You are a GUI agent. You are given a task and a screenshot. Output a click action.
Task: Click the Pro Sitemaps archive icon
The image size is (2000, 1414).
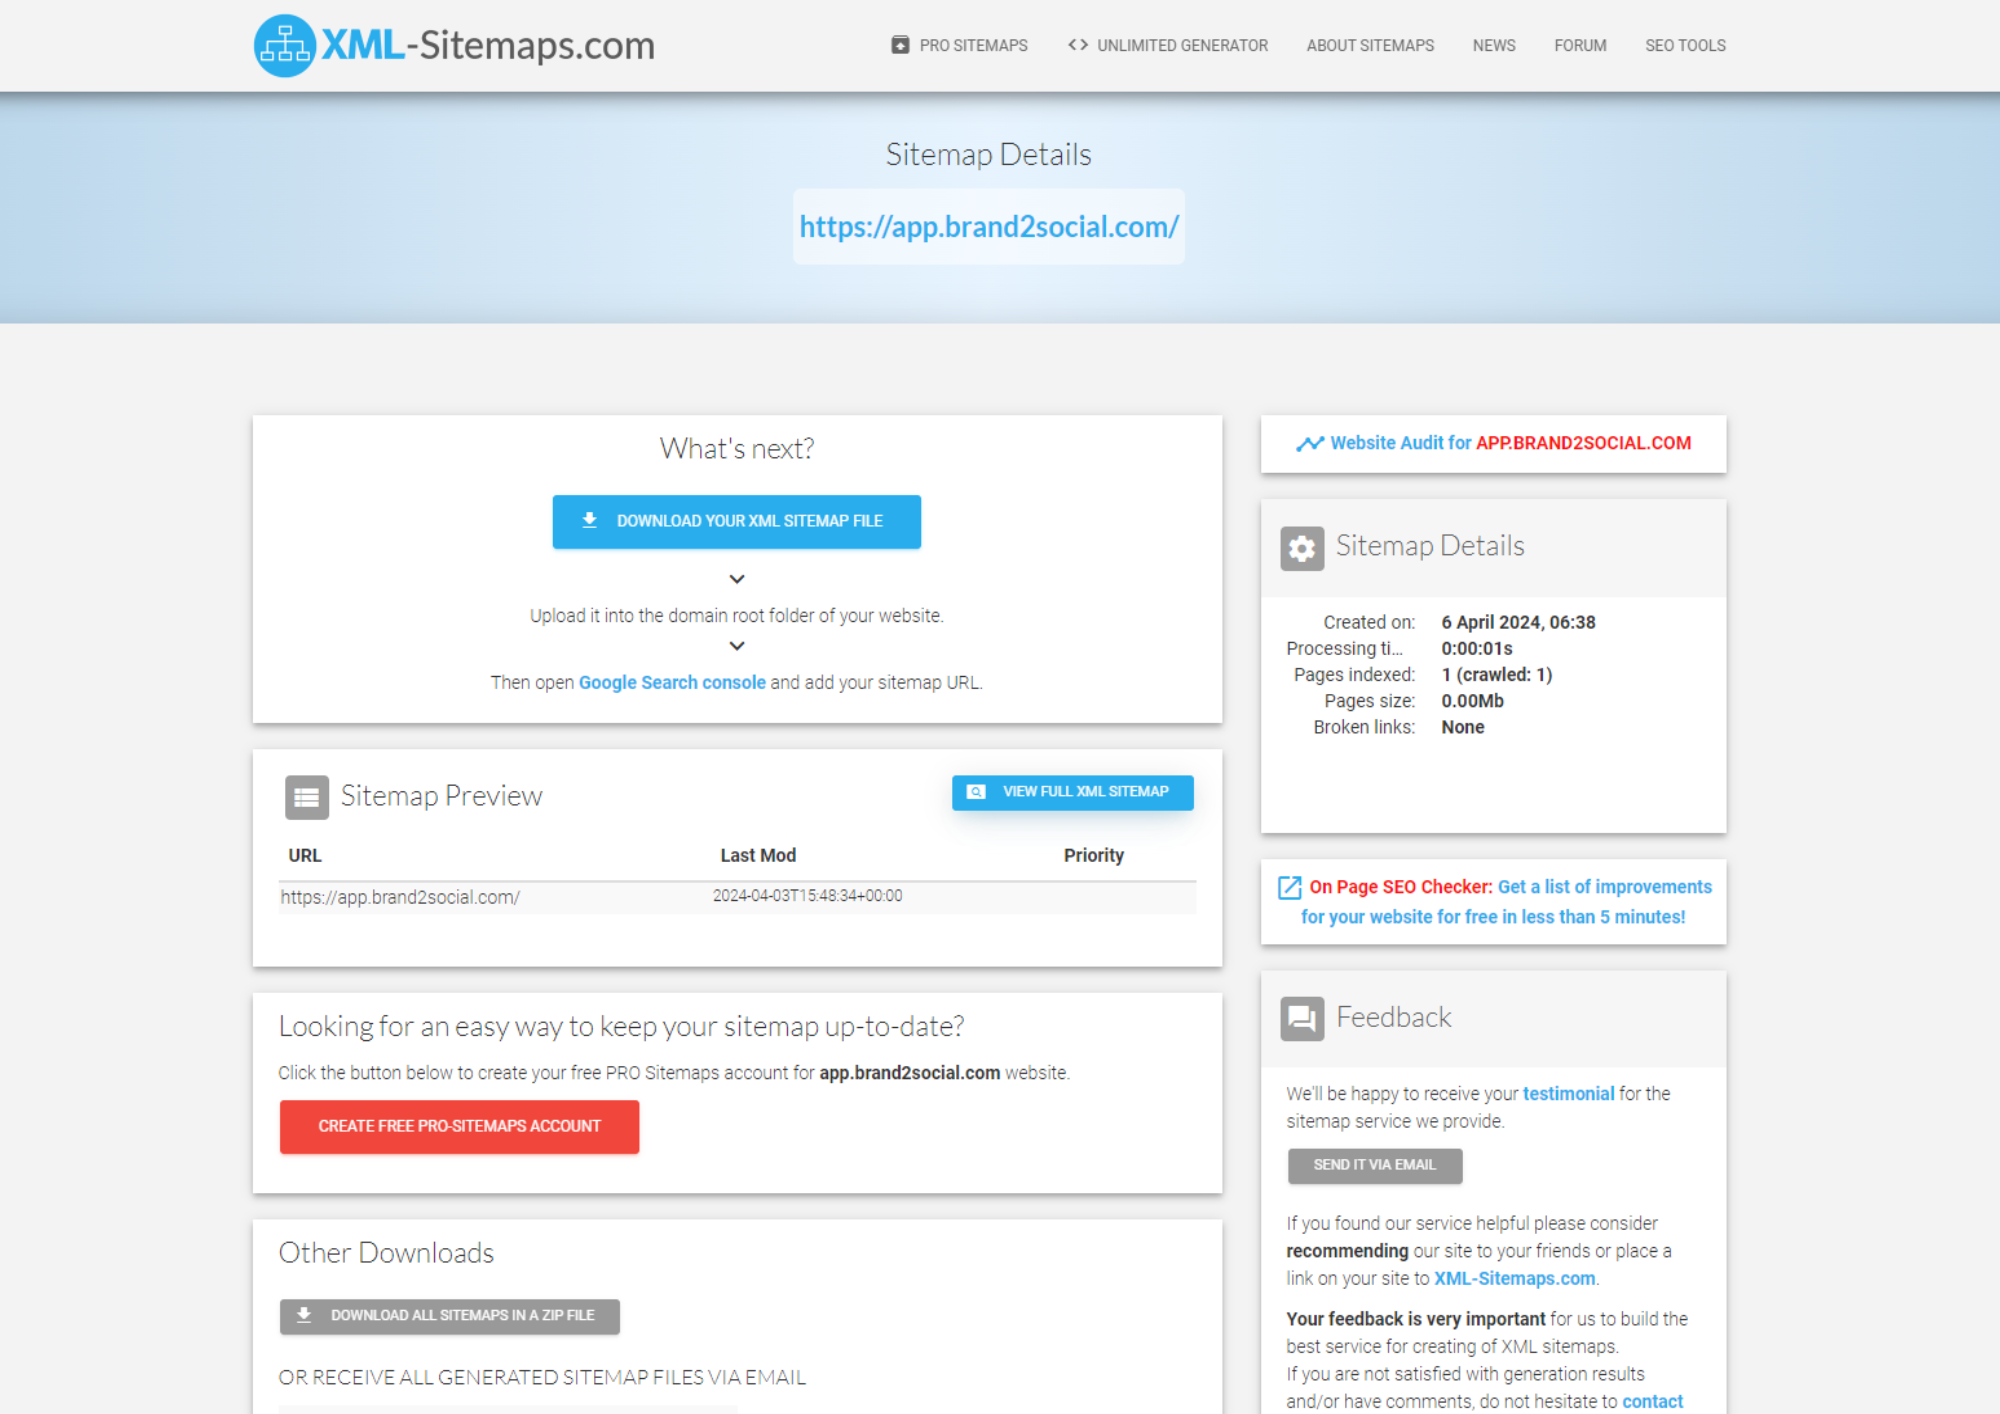[x=900, y=45]
